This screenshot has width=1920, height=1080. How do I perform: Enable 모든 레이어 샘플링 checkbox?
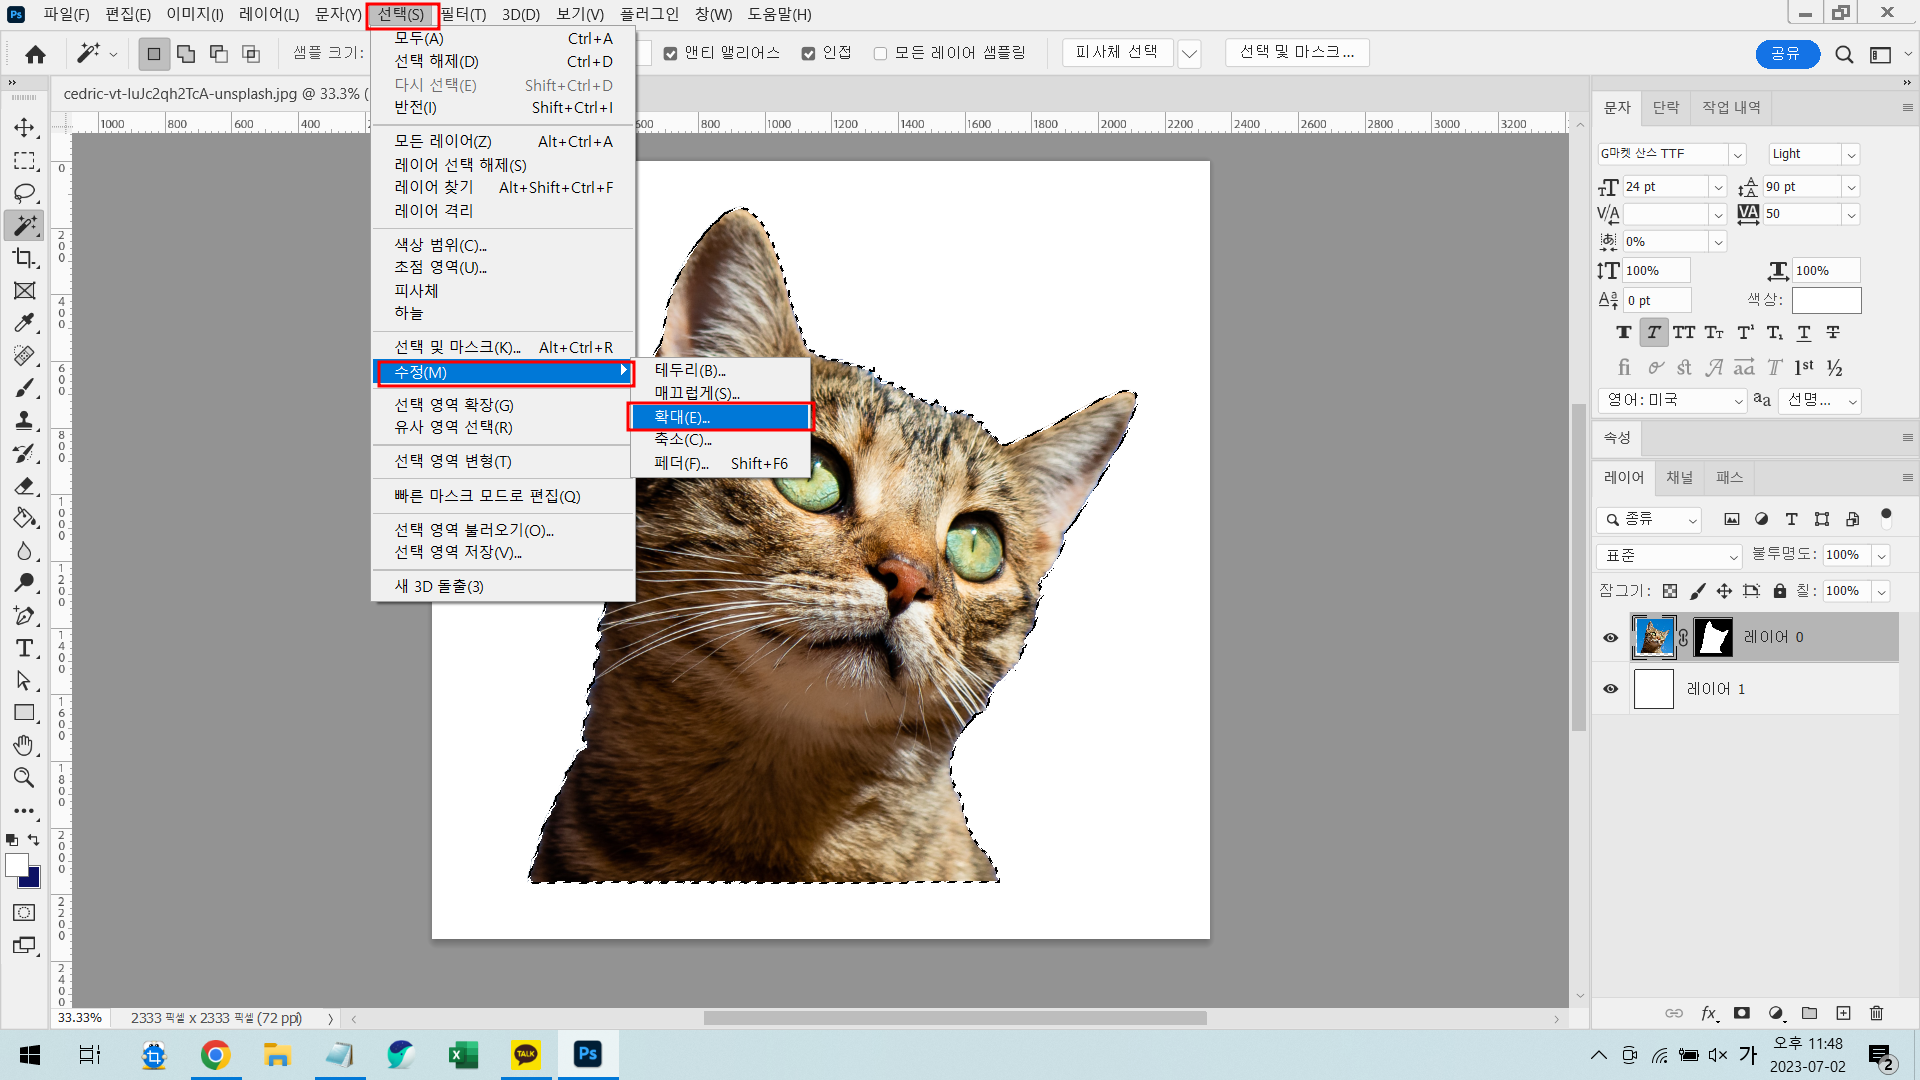pyautogui.click(x=880, y=53)
